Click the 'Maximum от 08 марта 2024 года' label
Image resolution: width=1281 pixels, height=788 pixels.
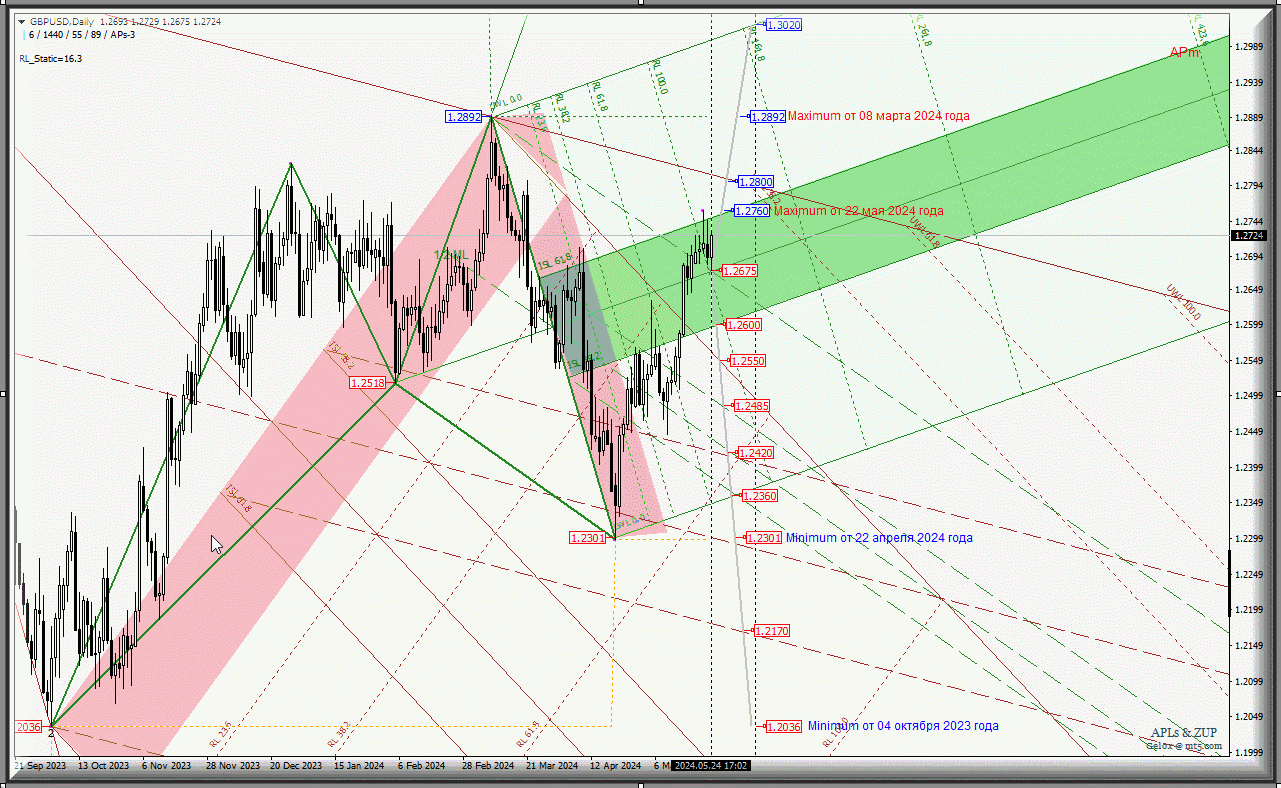pyautogui.click(x=878, y=116)
